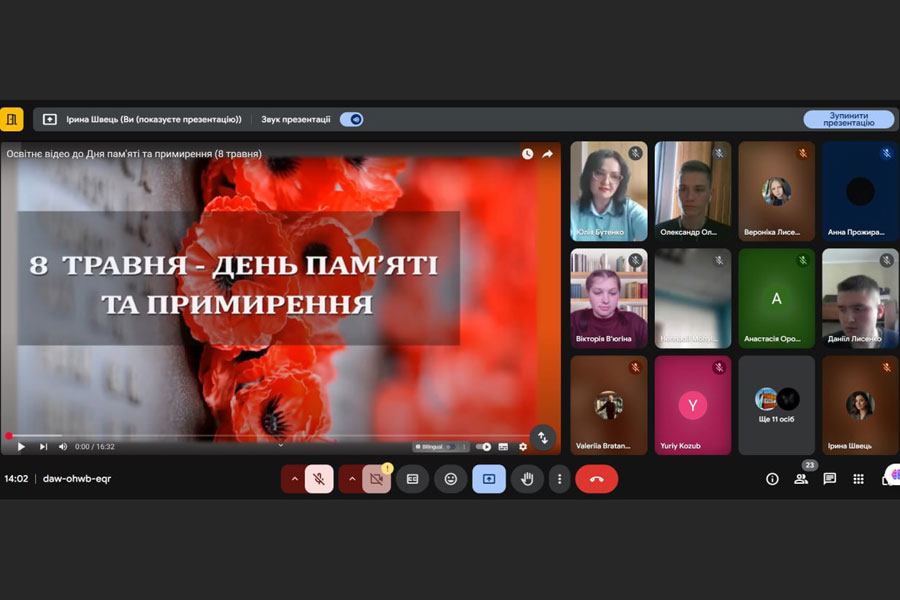Leave the call with red hangup button
The width and height of the screenshot is (900, 600).
[596, 479]
